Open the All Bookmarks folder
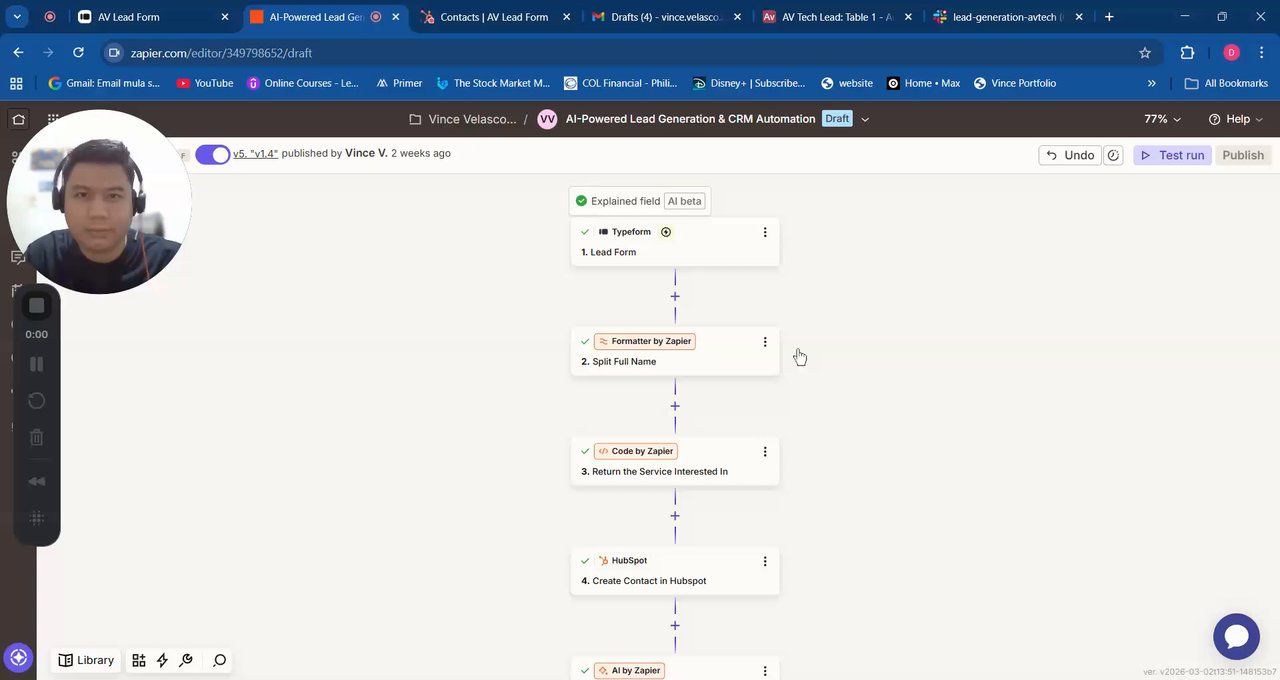 (x=1226, y=83)
